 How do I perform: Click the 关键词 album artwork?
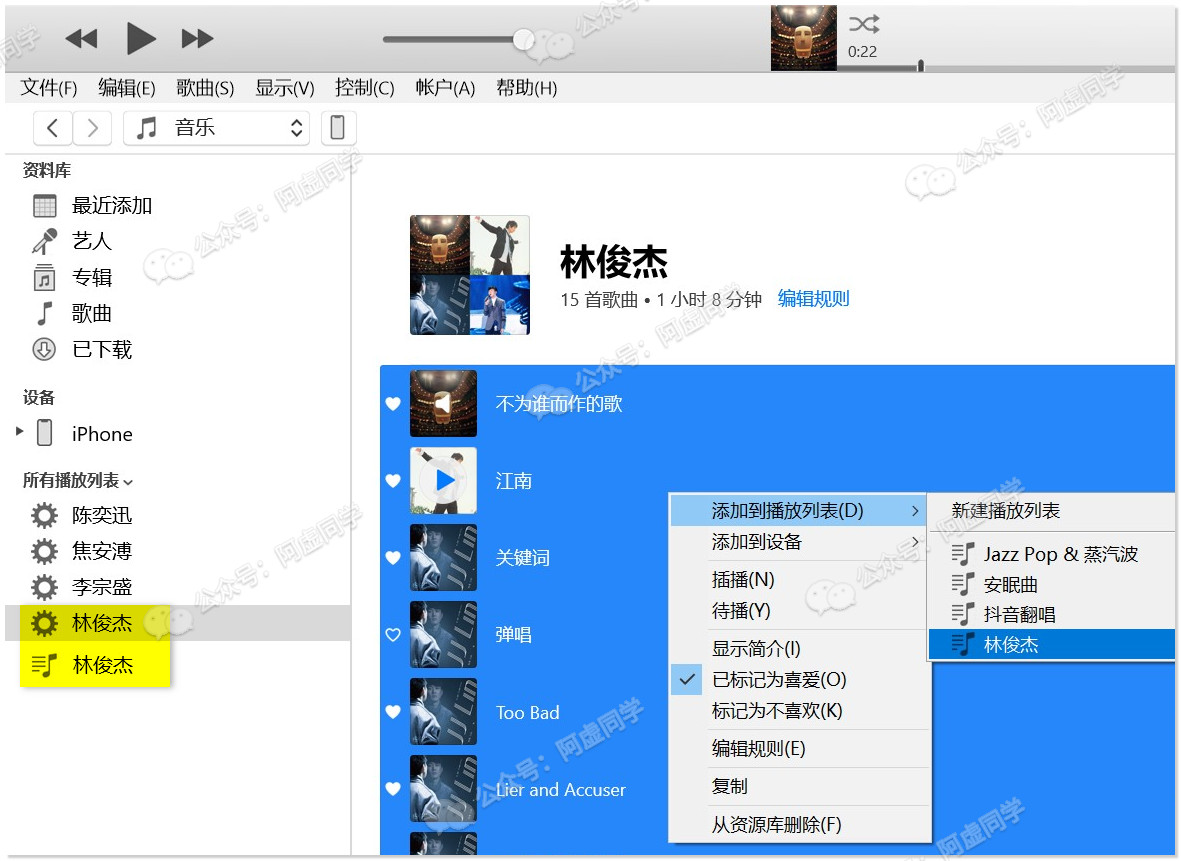pyautogui.click(x=444, y=557)
